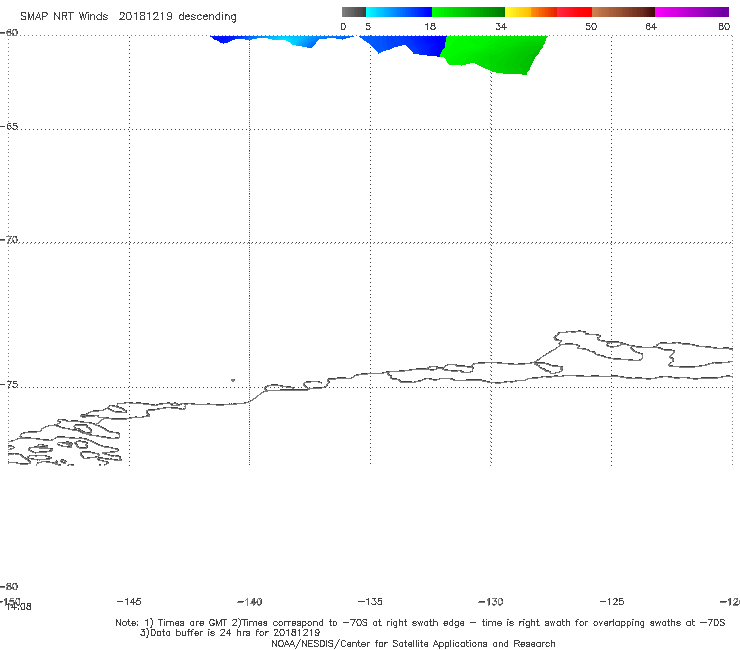Click the longitude label -130

(x=491, y=602)
